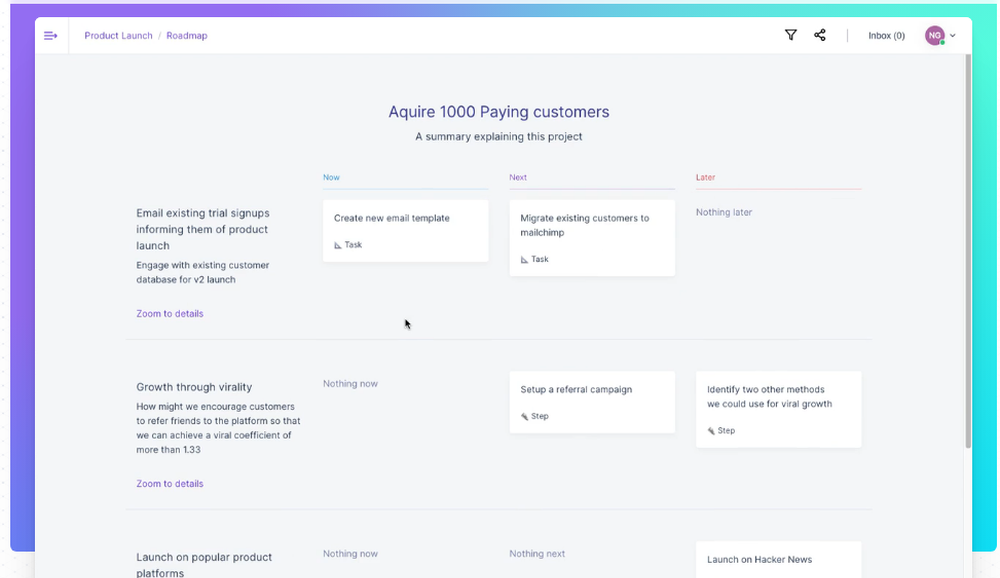The height and width of the screenshot is (578, 1000).
Task: Click Step icon on Setup a referral campaign card
Action: (x=525, y=417)
